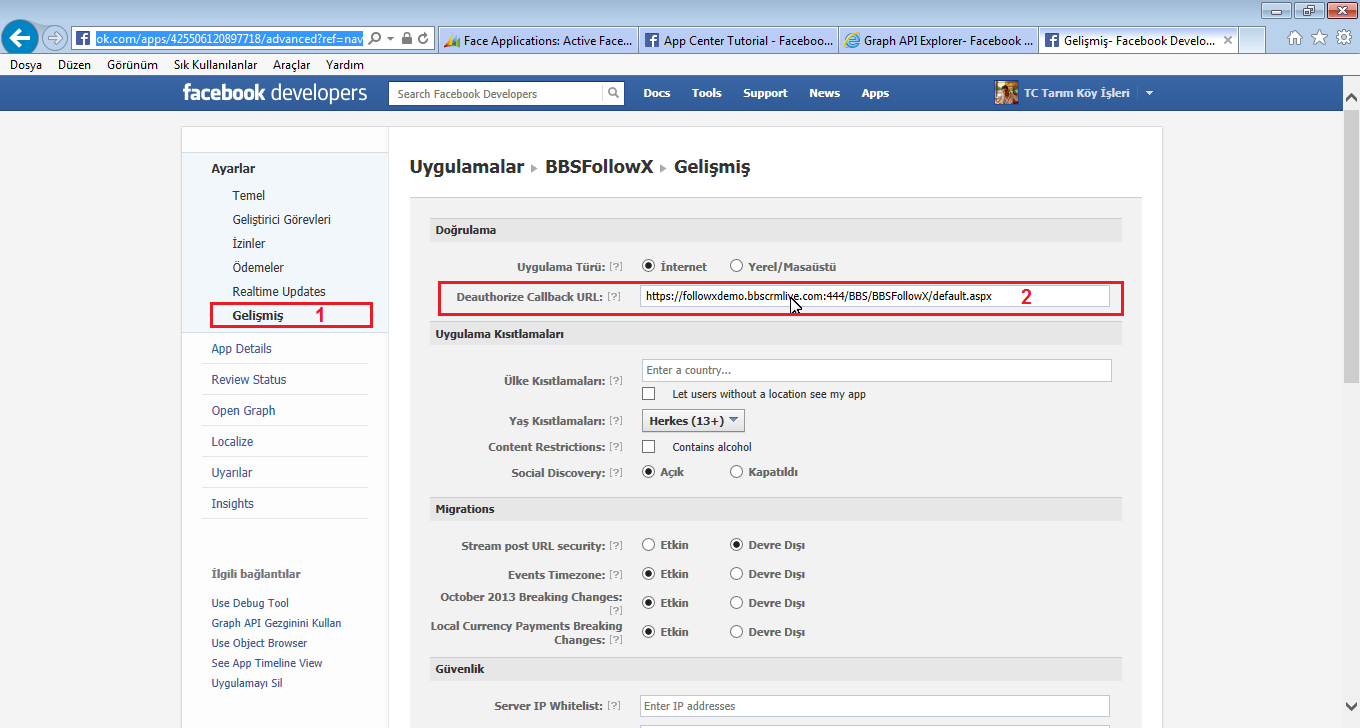
Task: Click the Search Facebook Developers box
Action: (496, 93)
